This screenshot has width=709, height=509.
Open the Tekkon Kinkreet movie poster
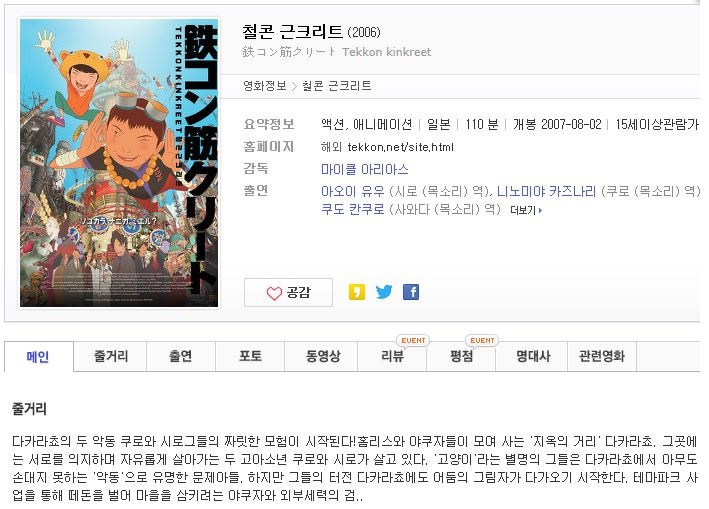click(x=119, y=163)
